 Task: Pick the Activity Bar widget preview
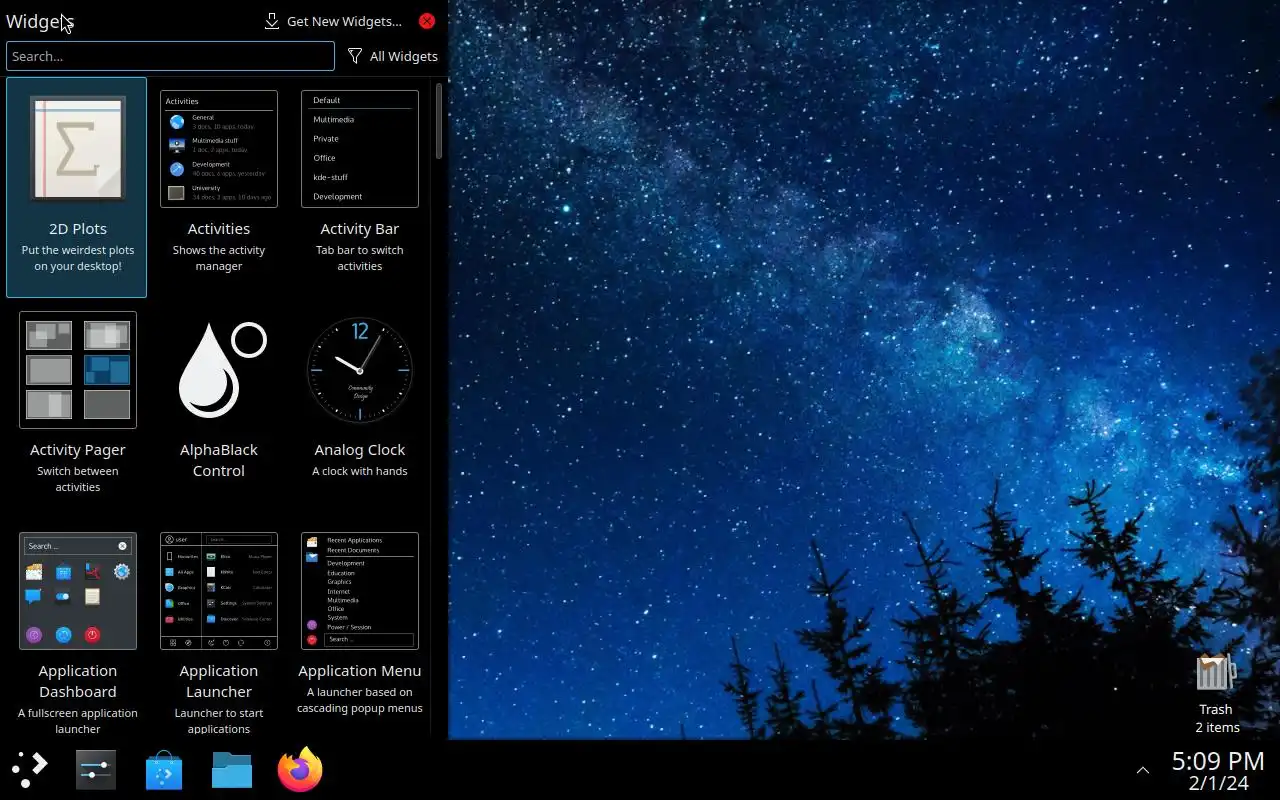coord(360,149)
